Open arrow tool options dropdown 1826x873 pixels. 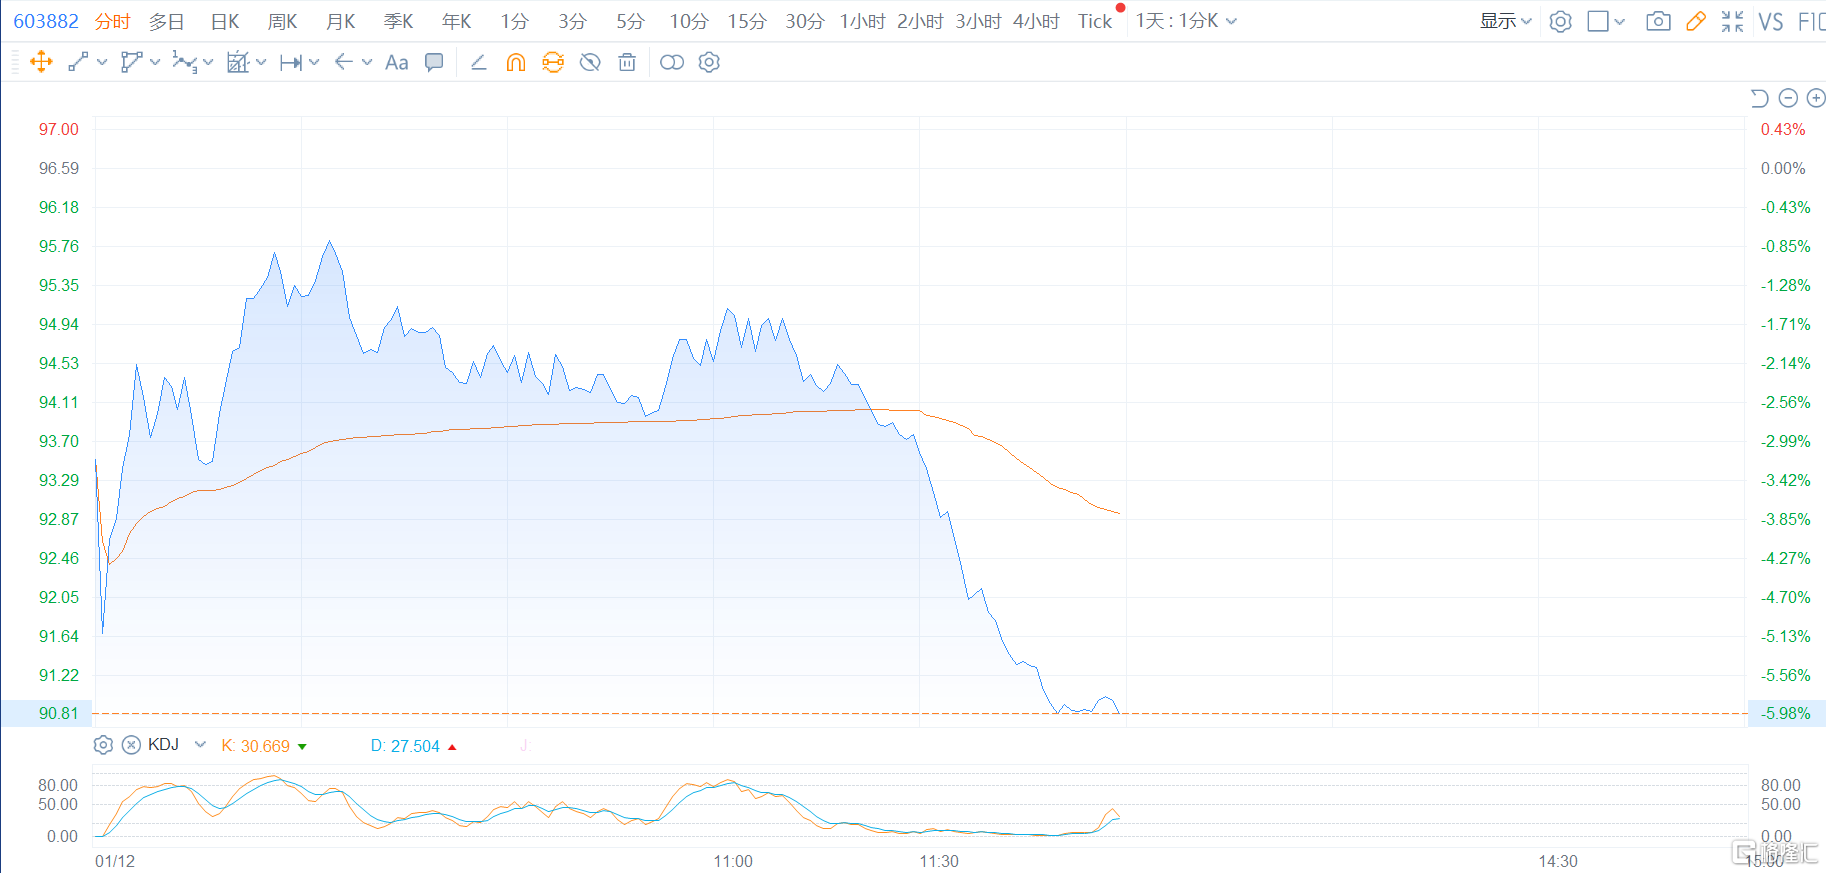[x=367, y=62]
